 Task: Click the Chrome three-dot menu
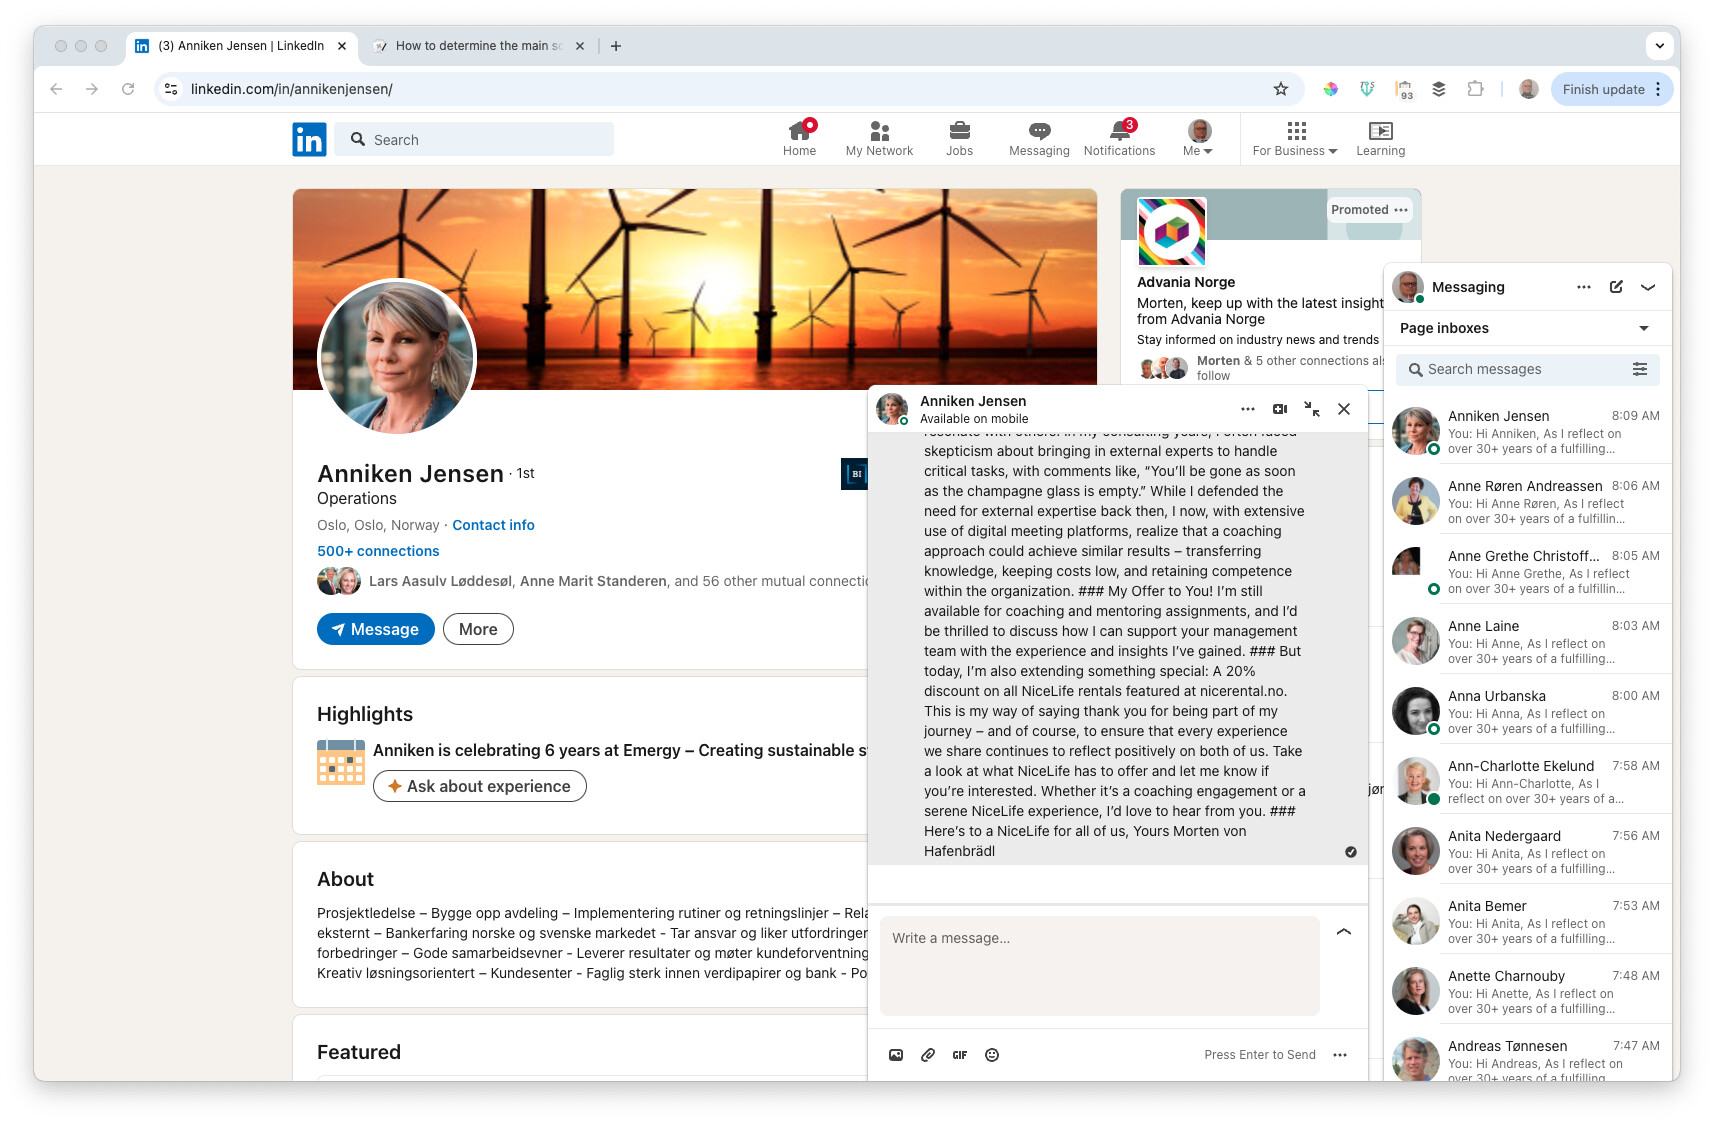coord(1658,89)
